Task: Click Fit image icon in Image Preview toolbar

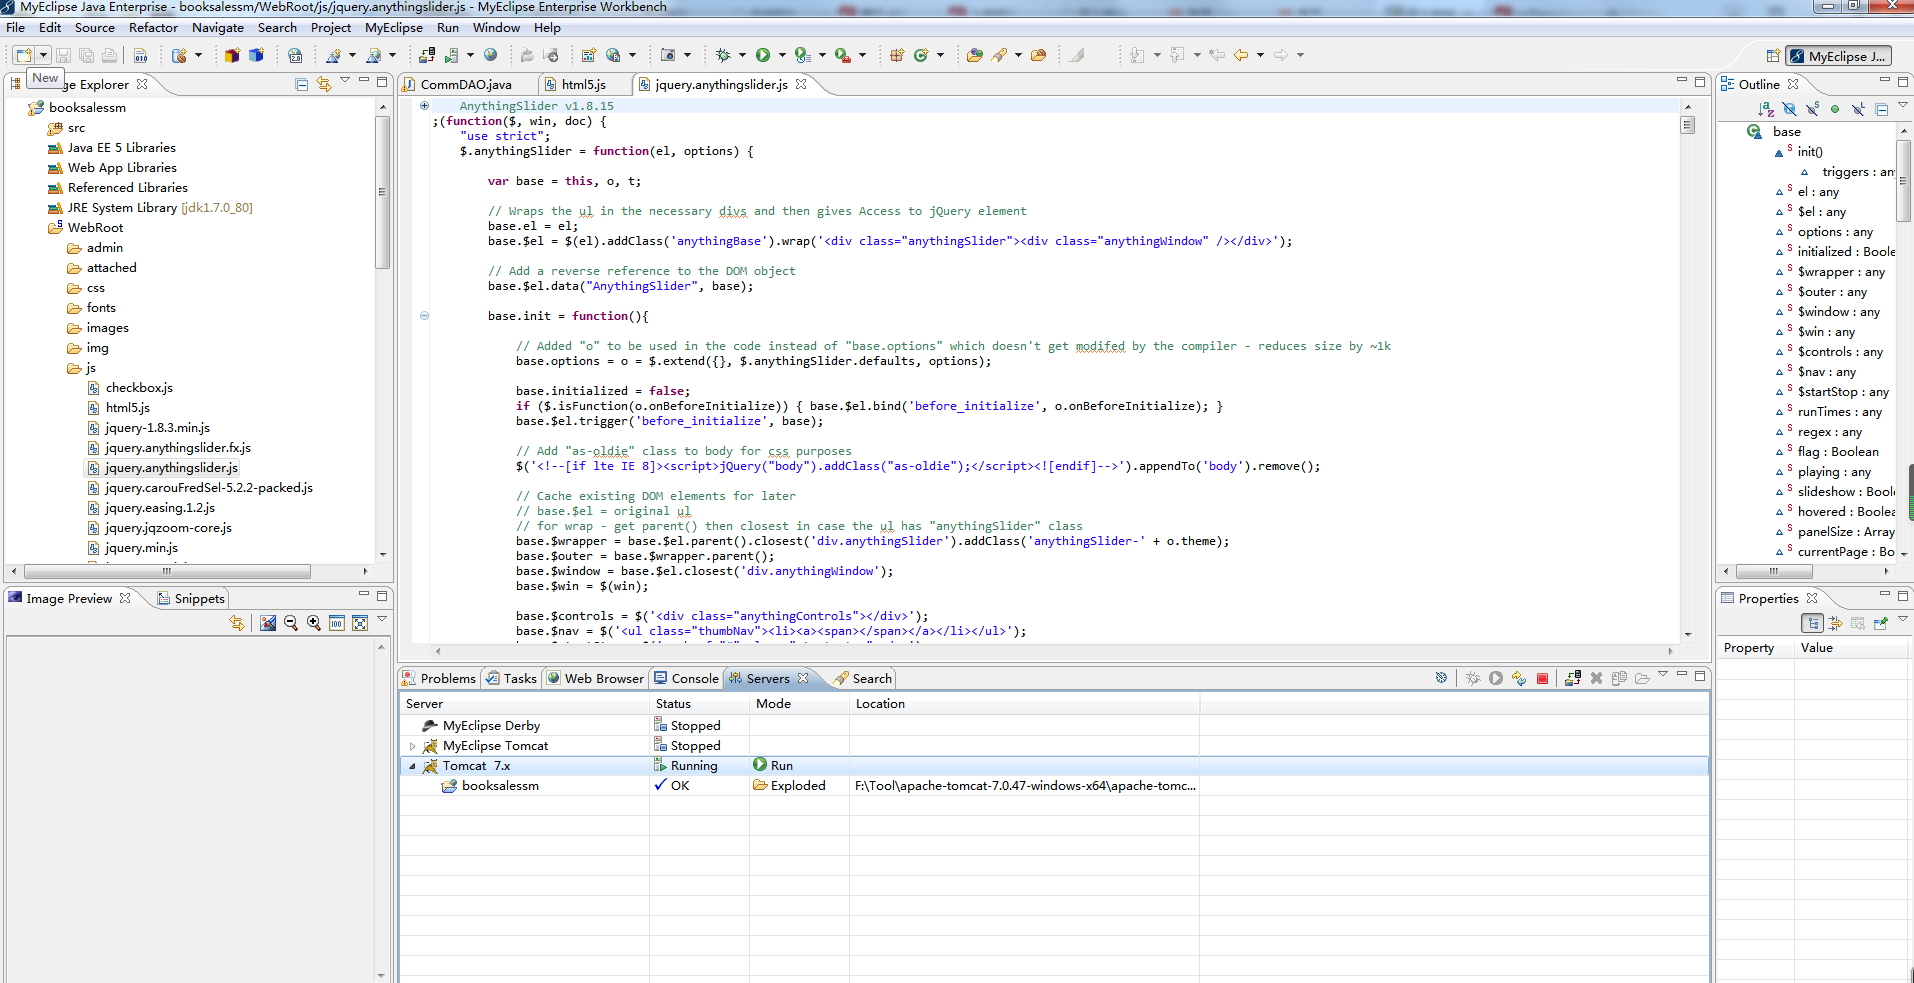Action: coord(360,623)
